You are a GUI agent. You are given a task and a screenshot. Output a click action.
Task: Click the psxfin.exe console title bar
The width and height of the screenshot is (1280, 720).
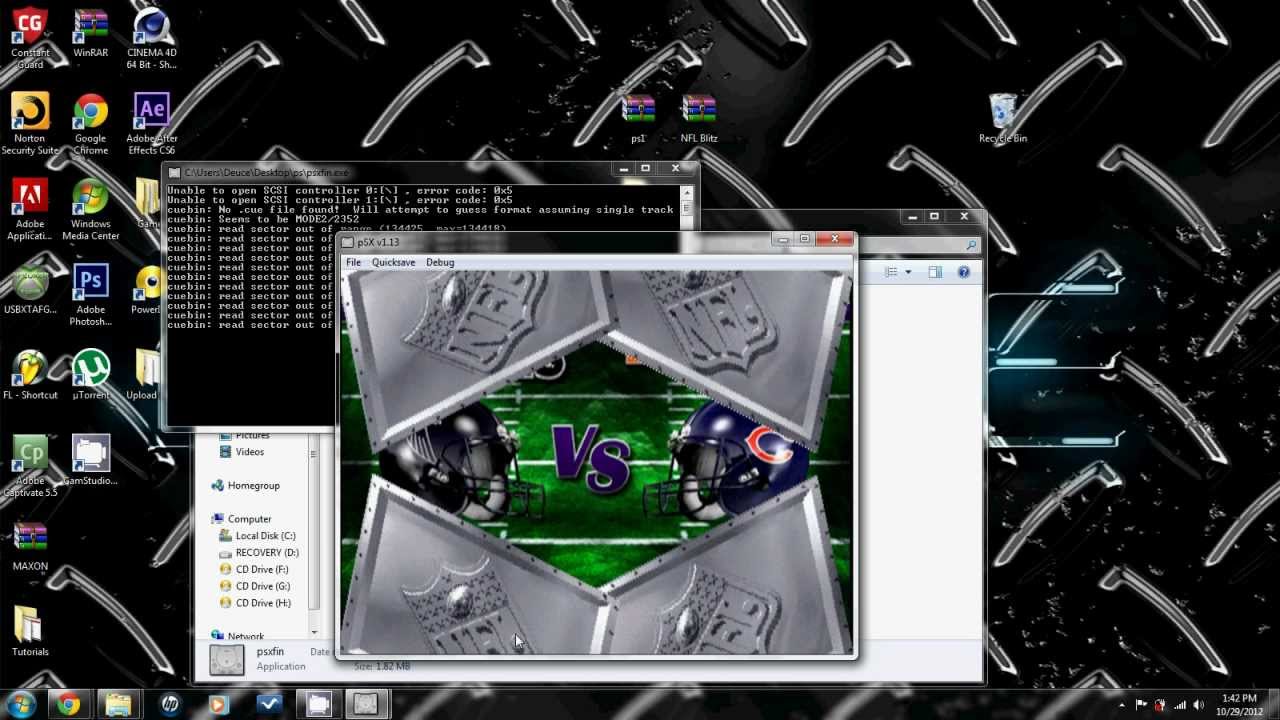390,172
